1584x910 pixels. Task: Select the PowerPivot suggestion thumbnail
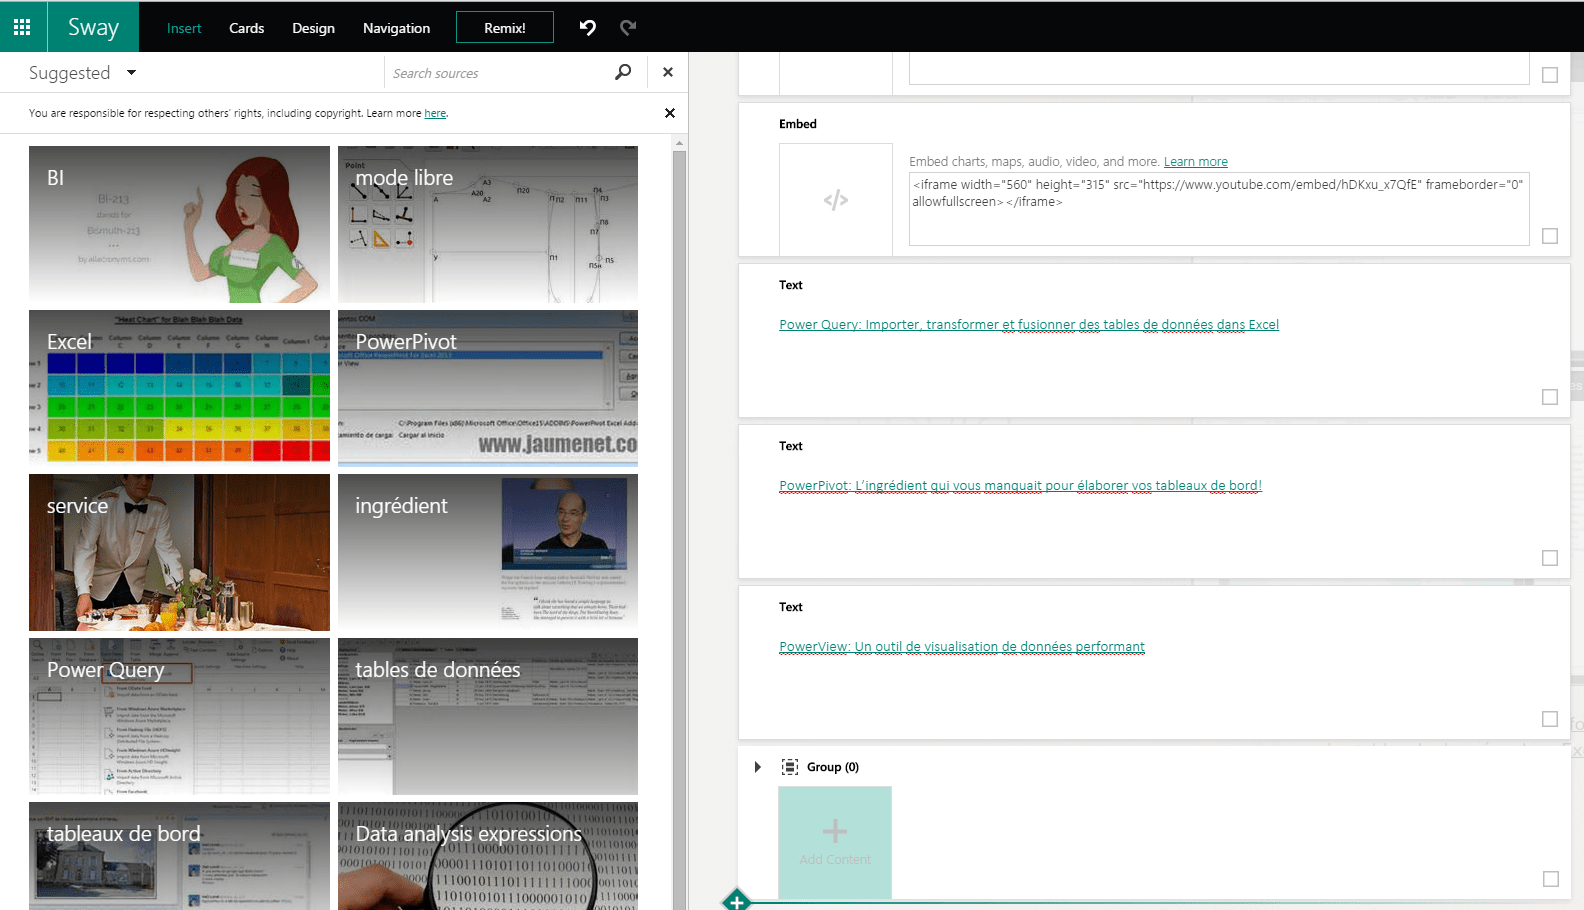click(x=488, y=388)
